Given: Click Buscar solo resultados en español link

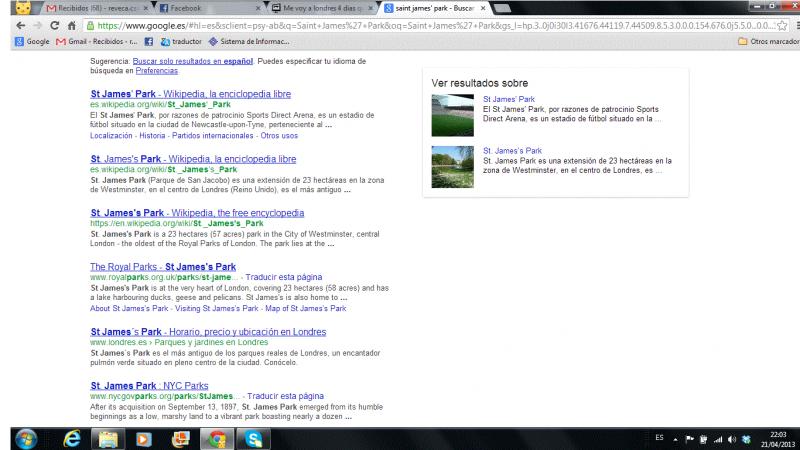Looking at the screenshot, I should pos(193,61).
